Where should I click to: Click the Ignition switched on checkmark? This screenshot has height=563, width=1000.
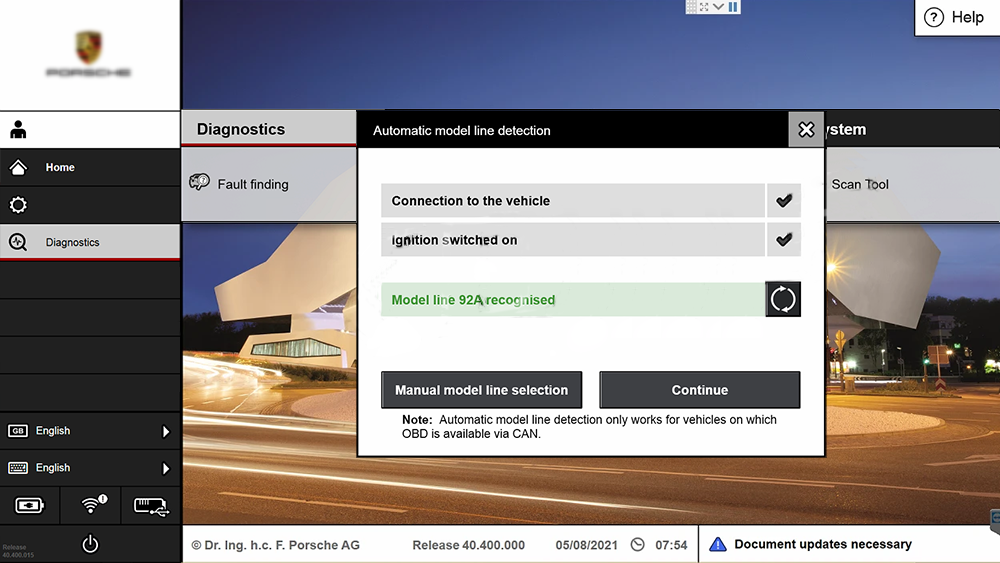tap(784, 240)
